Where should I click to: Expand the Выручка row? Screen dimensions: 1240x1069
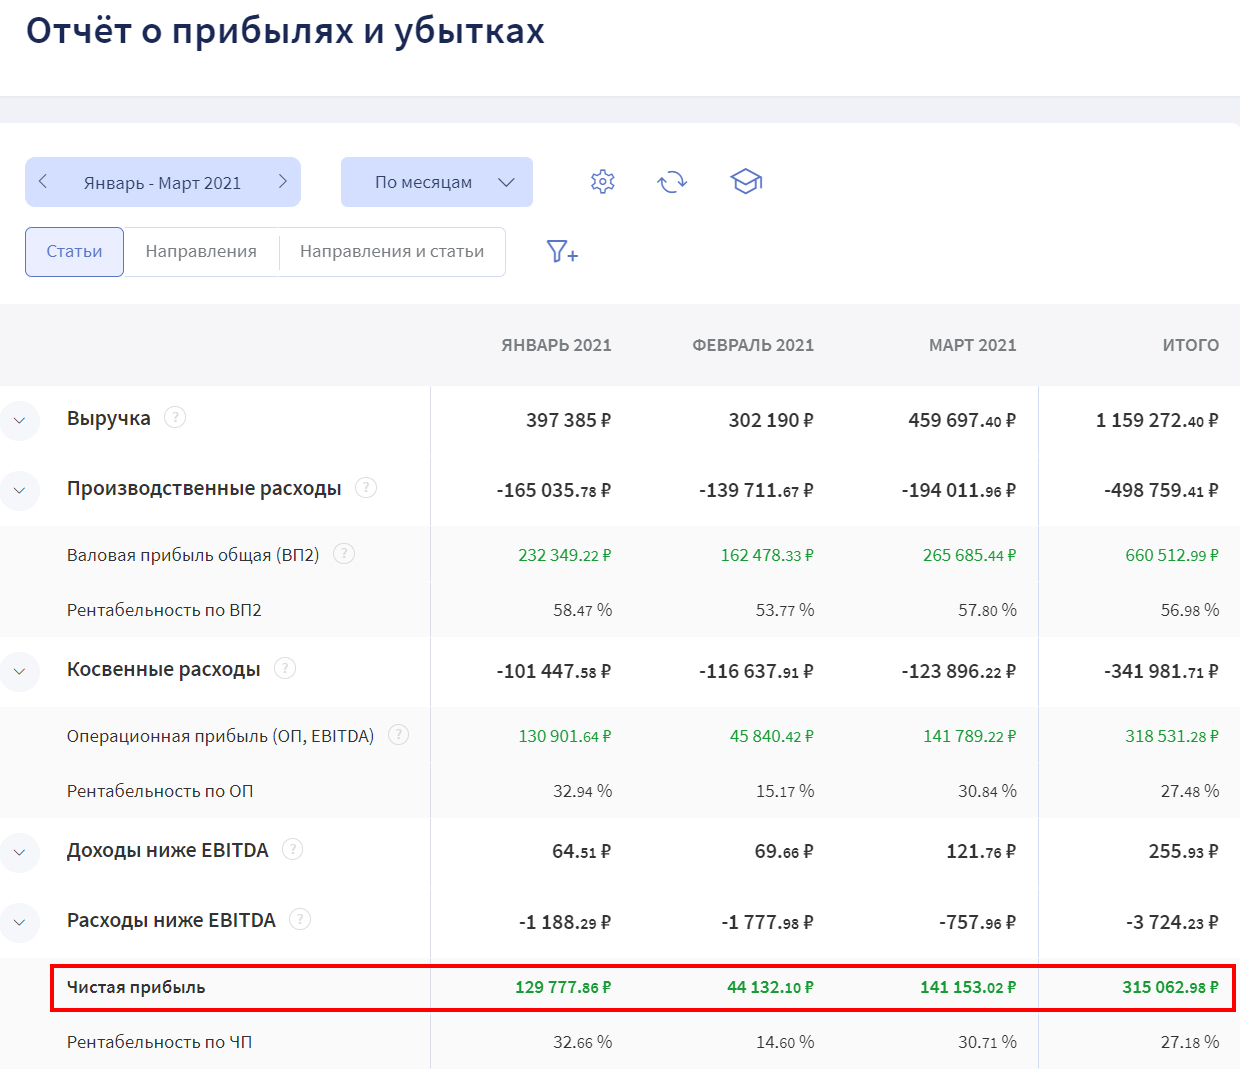tap(20, 421)
